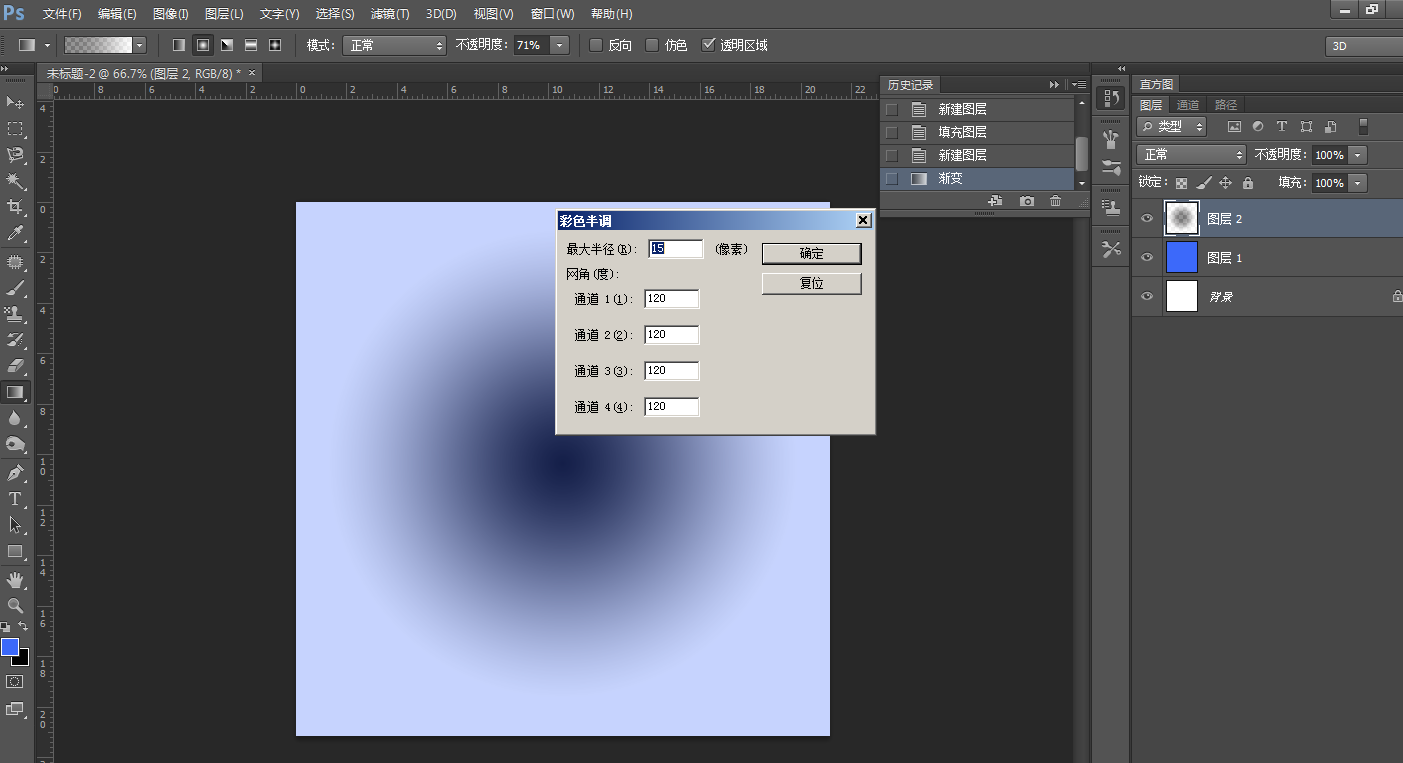Open the 模式 blend mode dropdown in options bar

point(395,45)
